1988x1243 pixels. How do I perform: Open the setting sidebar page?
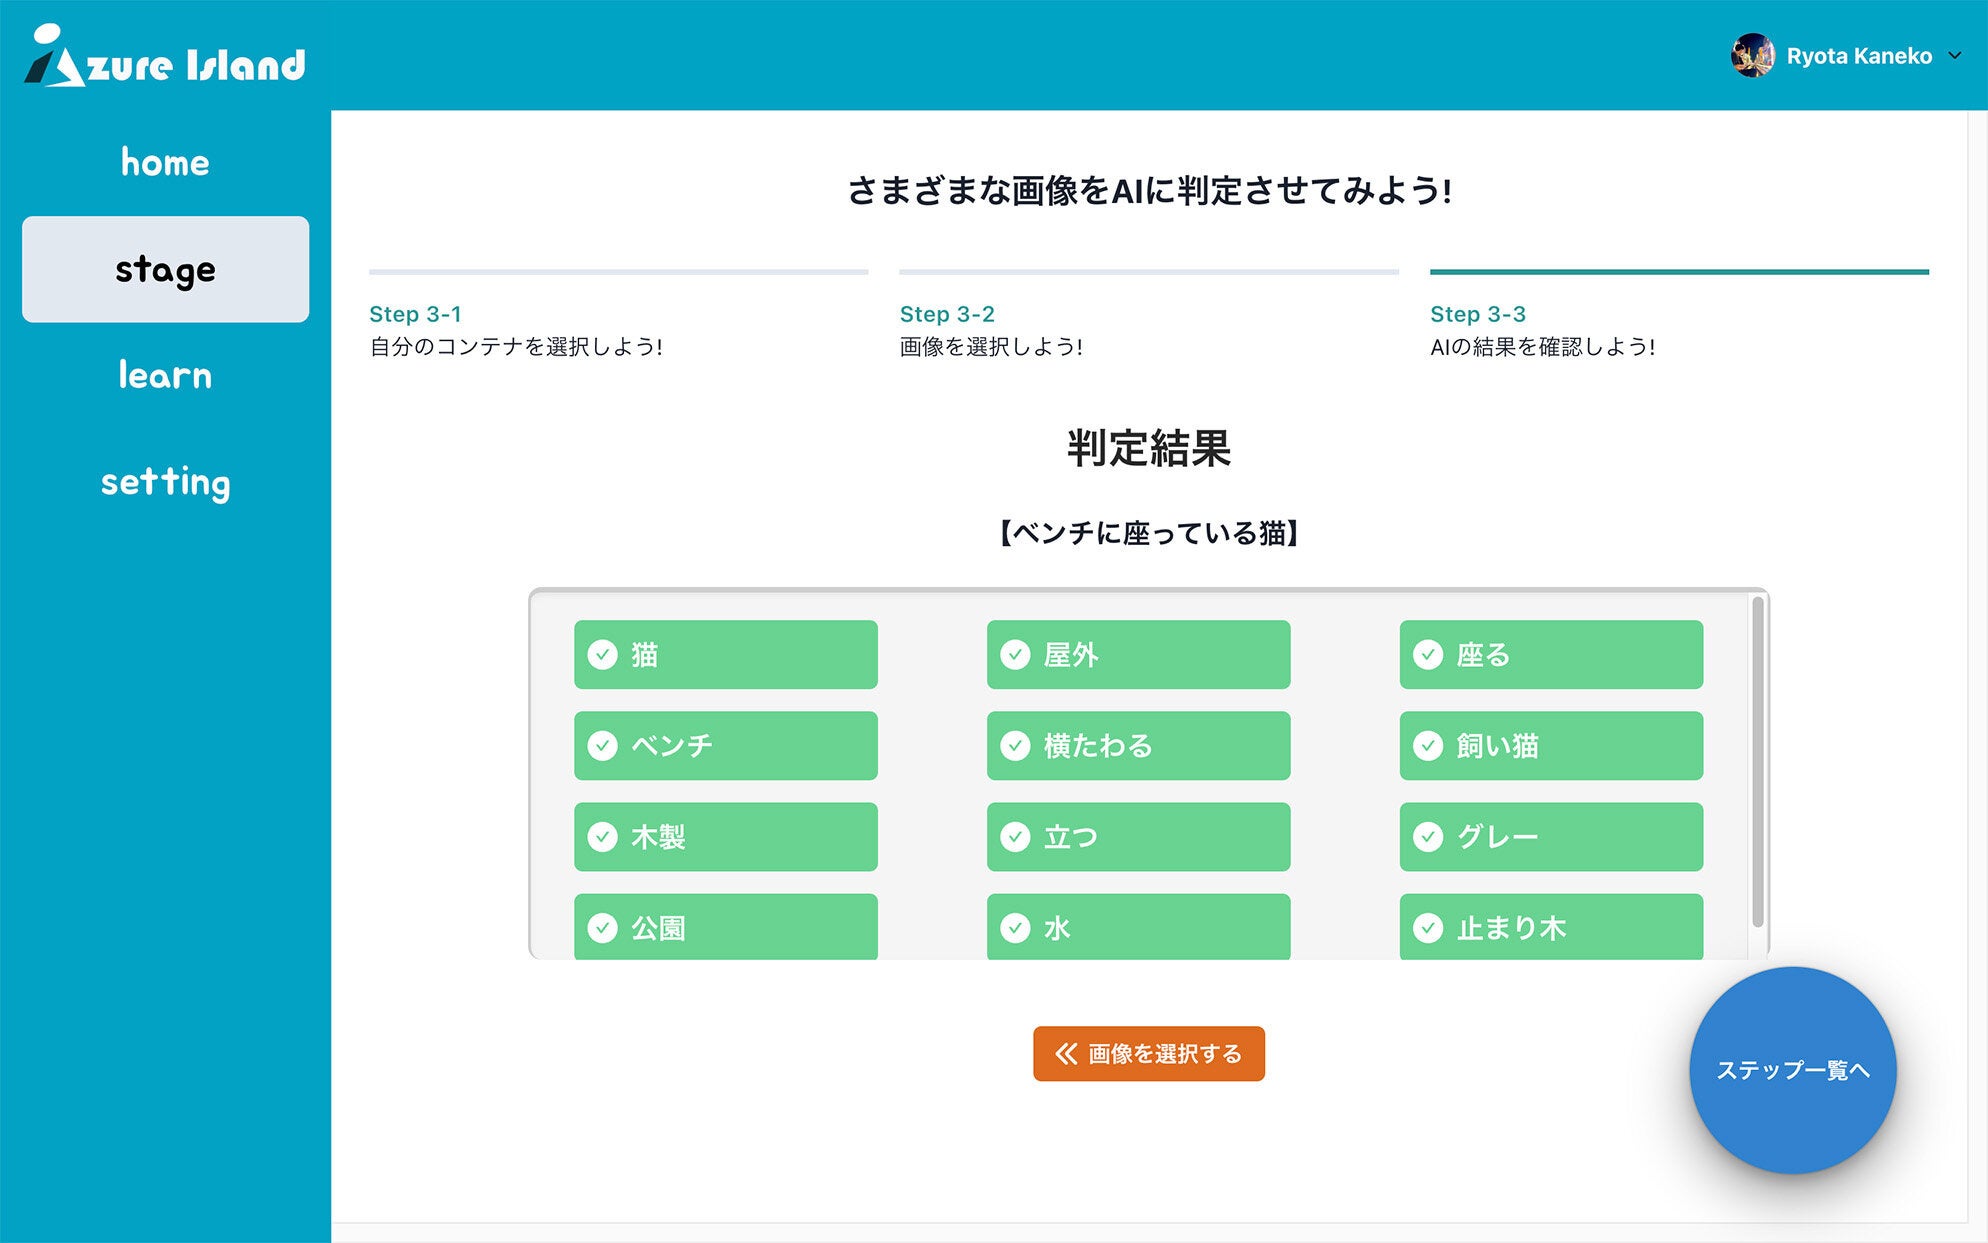pyautogui.click(x=165, y=482)
